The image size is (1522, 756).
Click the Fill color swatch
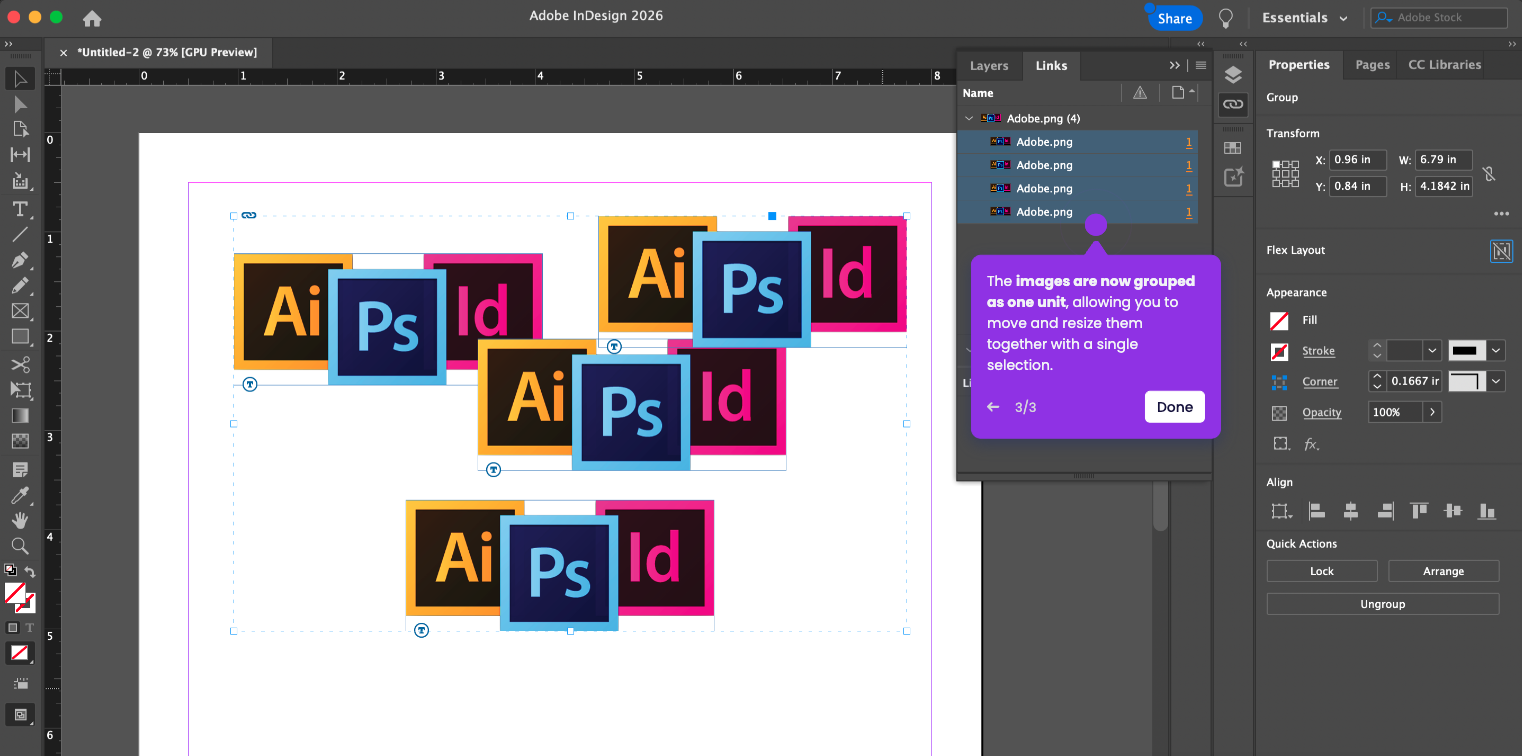click(1279, 321)
